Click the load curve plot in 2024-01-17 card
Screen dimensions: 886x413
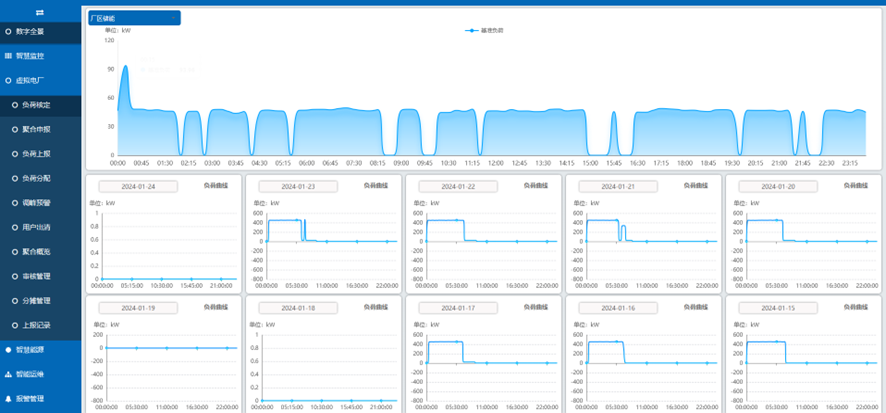tap(492, 367)
